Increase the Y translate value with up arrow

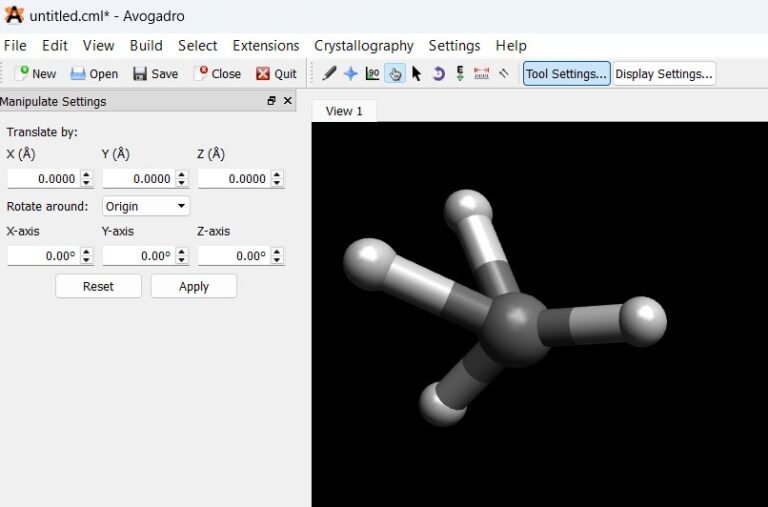click(x=182, y=174)
